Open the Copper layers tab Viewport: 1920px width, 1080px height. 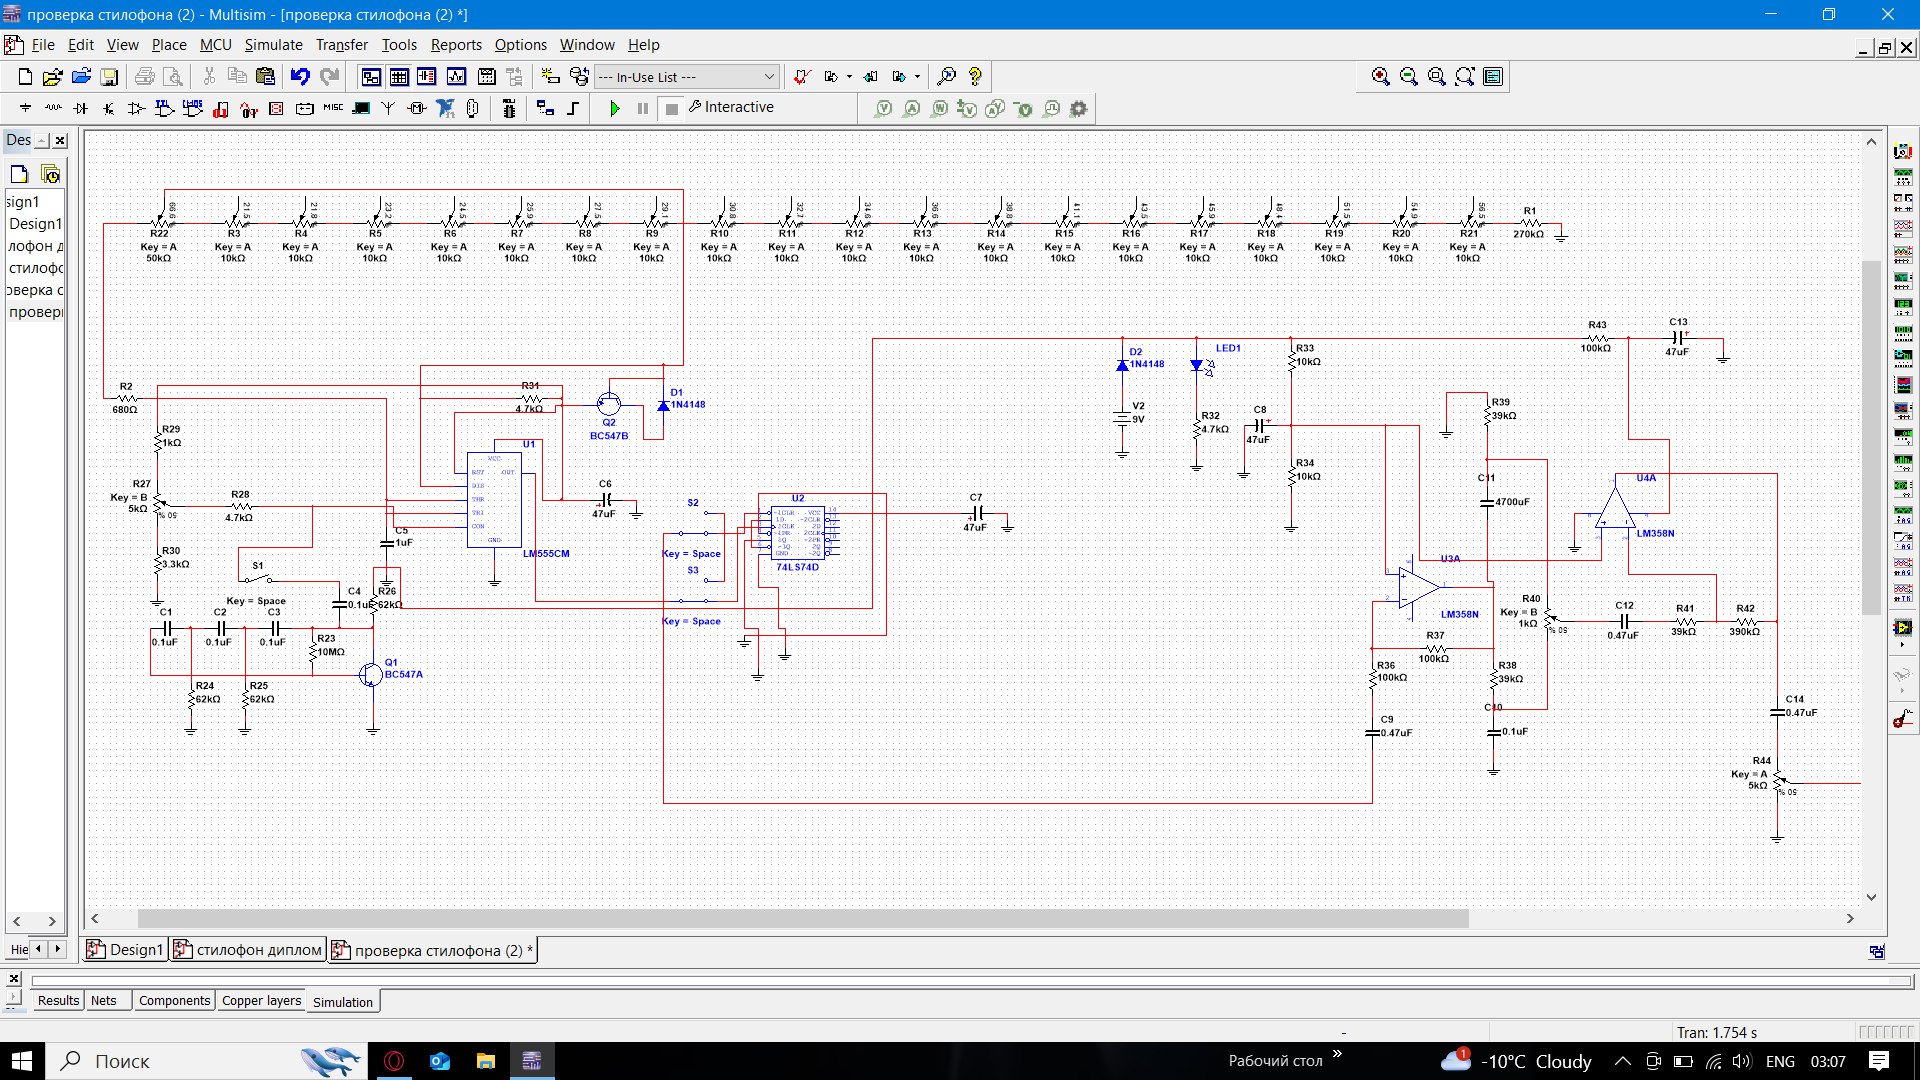point(261,1001)
